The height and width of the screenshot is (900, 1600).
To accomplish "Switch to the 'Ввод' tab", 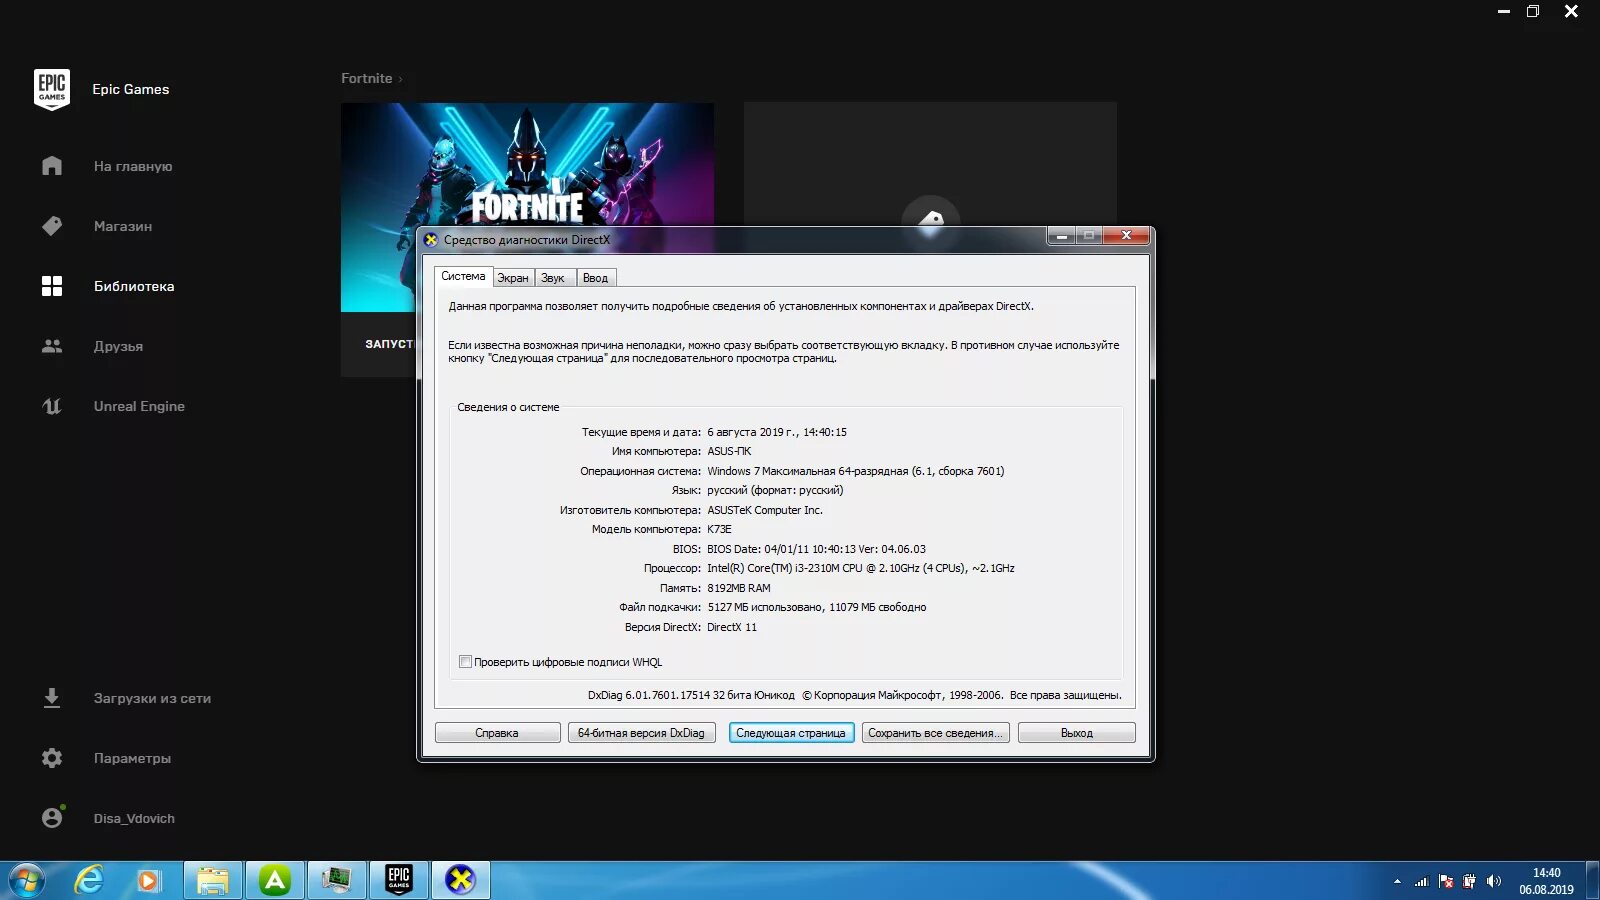I will coord(595,278).
